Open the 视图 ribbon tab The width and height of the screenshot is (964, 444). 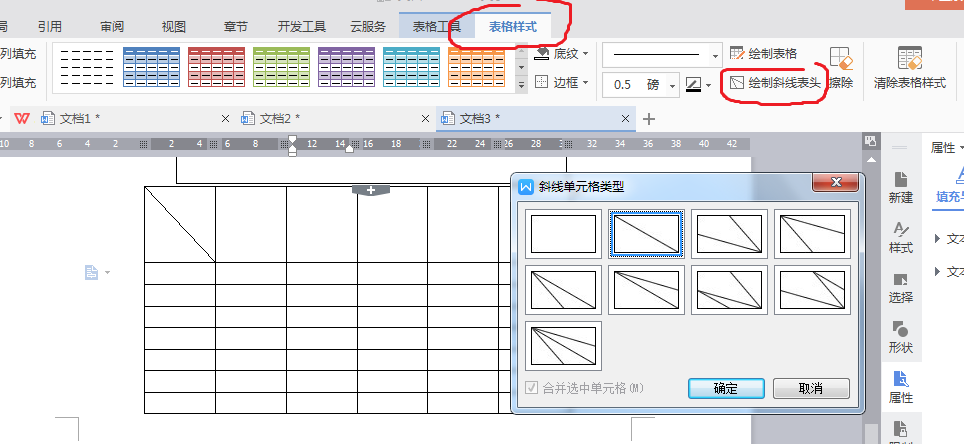(173, 26)
